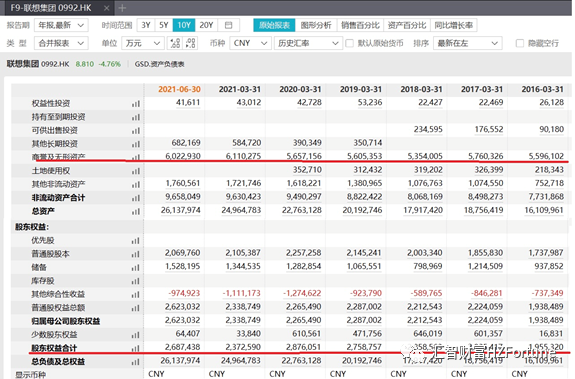Screen dimensions: 575x379
Task: Select 3Y time range
Action: [146, 25]
